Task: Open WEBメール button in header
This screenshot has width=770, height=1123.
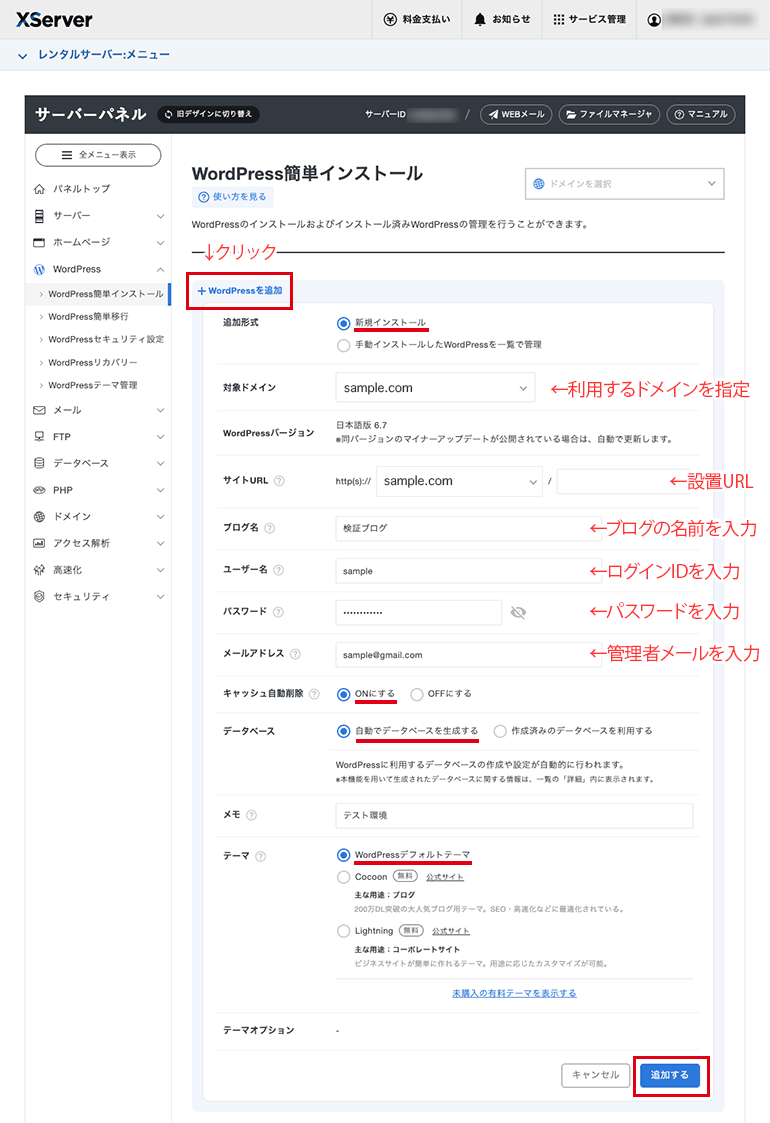Action: (516, 115)
